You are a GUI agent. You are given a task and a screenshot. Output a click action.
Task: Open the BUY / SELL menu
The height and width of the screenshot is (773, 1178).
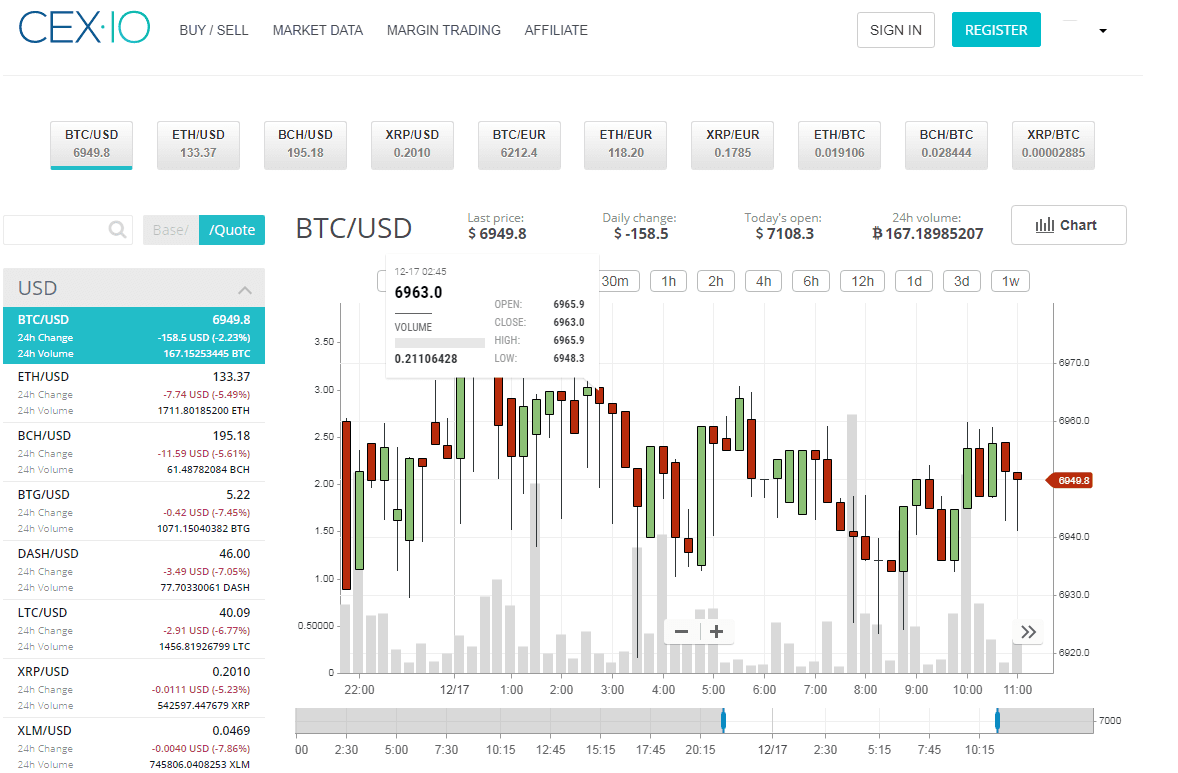213,30
